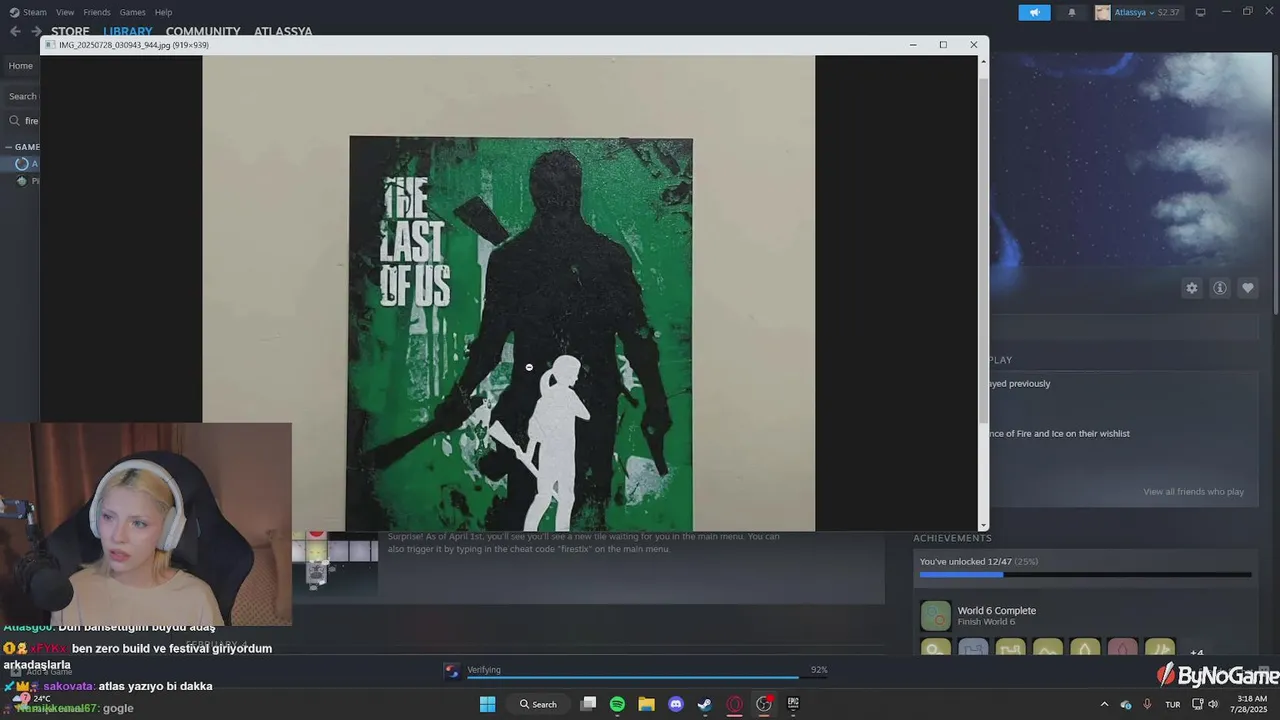Click the blue castle achievement icon
The width and height of the screenshot is (1280, 720).
[x=973, y=648]
